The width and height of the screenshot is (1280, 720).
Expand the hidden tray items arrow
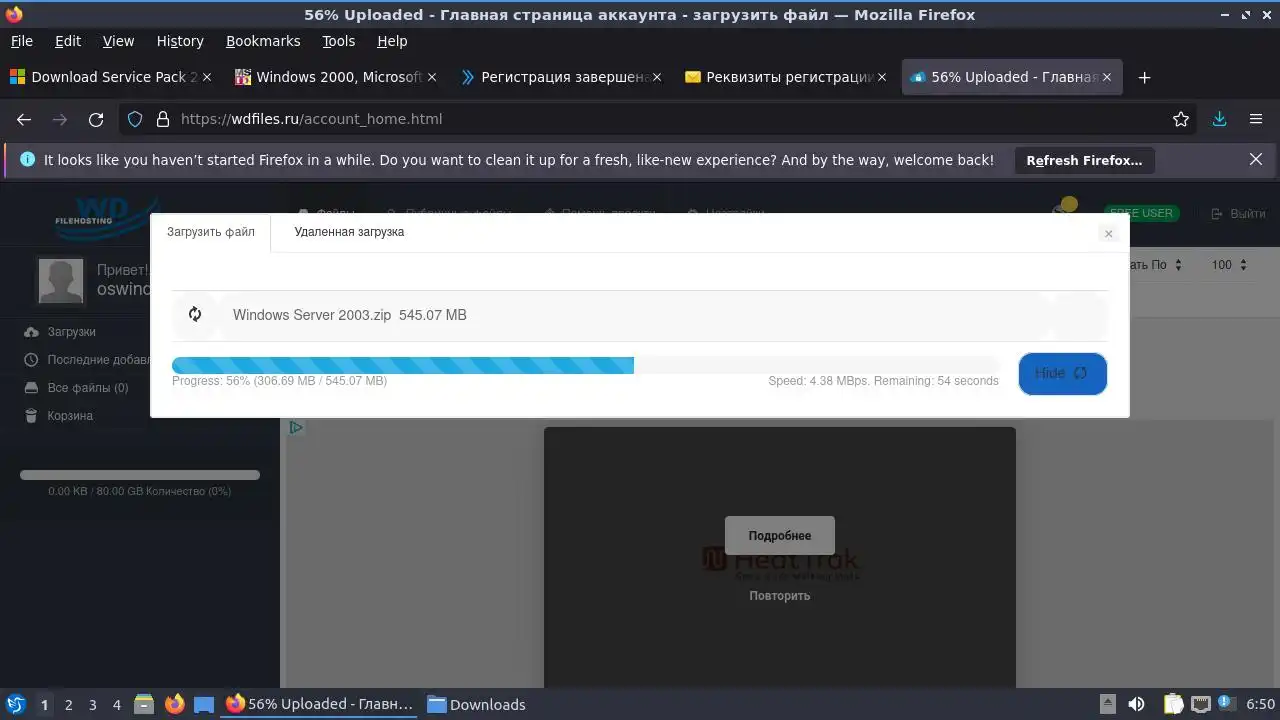[x=1108, y=704]
